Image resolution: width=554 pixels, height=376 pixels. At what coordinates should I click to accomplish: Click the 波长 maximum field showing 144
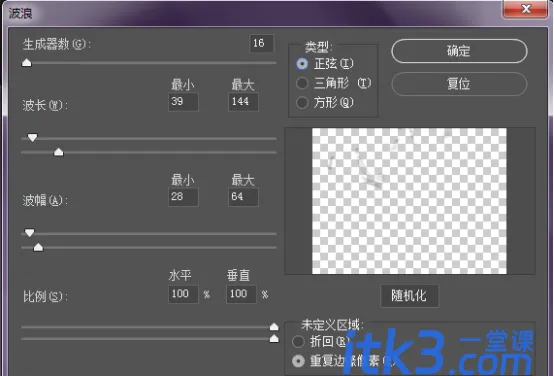coord(243,102)
